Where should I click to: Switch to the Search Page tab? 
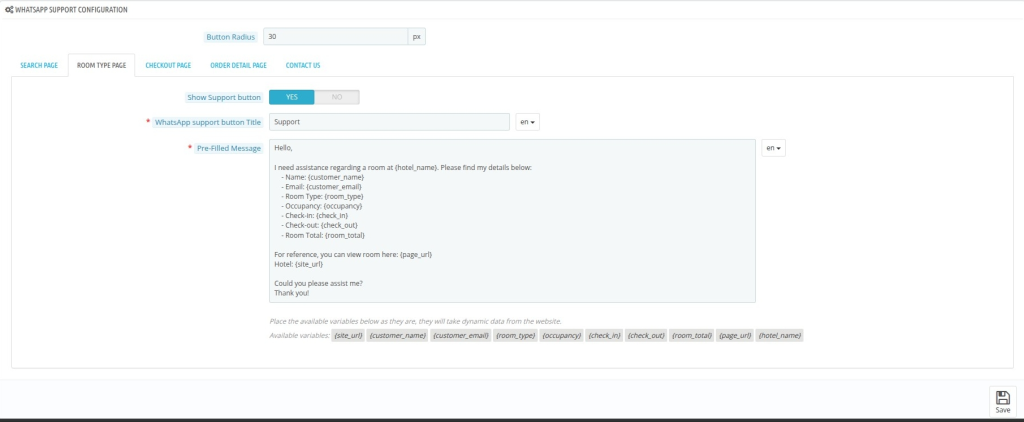[x=39, y=65]
